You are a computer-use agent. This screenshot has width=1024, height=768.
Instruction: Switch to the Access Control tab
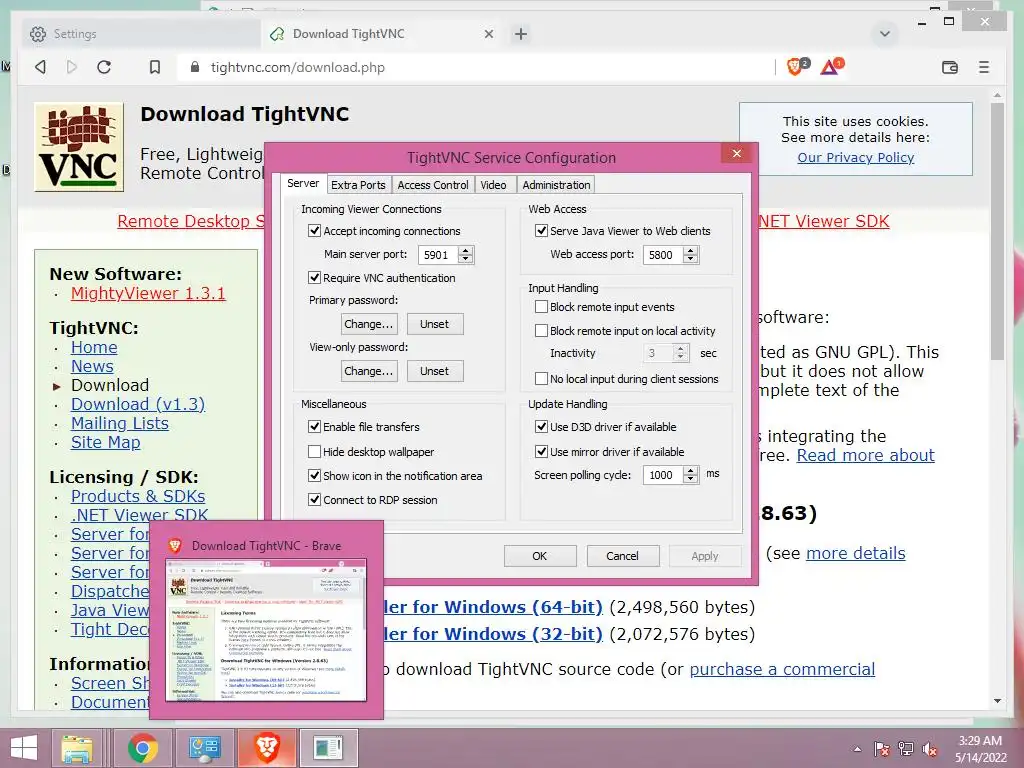coord(433,185)
